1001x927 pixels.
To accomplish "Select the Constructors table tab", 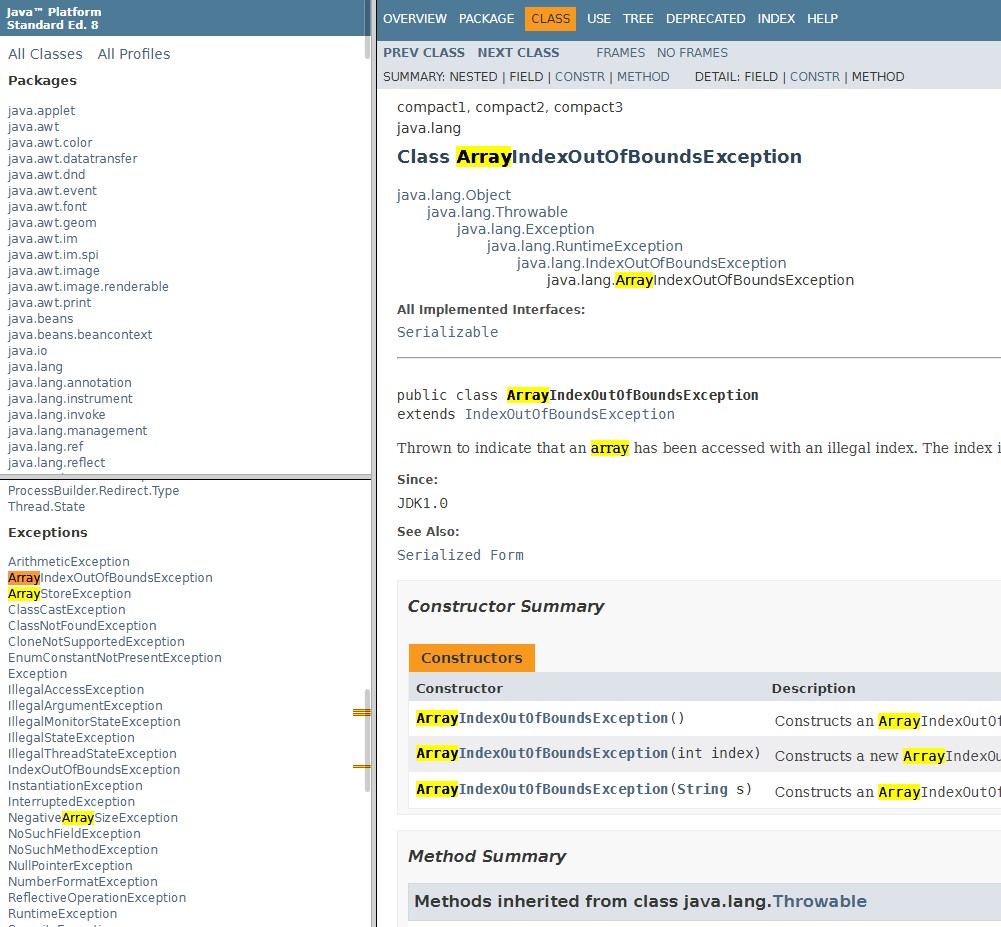I will pyautogui.click(x=471, y=658).
